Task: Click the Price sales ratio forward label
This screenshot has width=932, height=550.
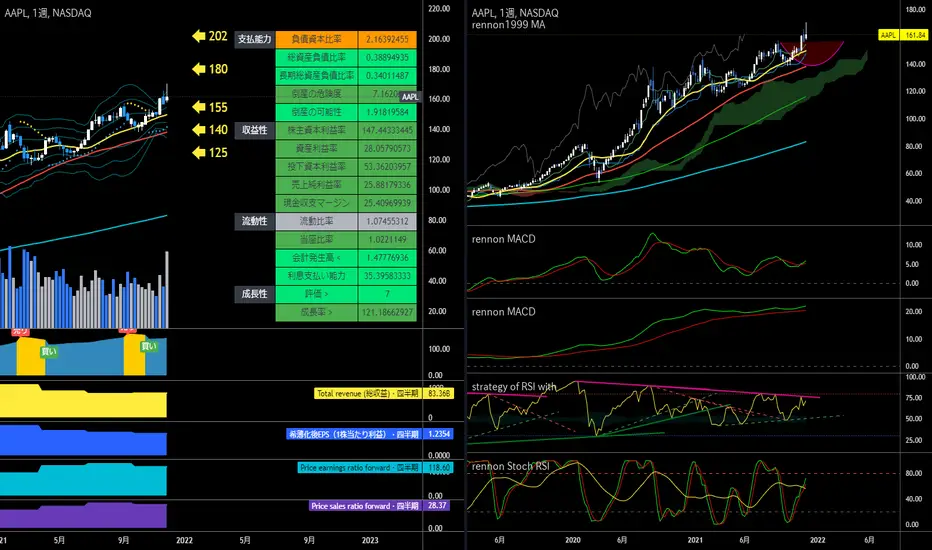Action: click(364, 506)
